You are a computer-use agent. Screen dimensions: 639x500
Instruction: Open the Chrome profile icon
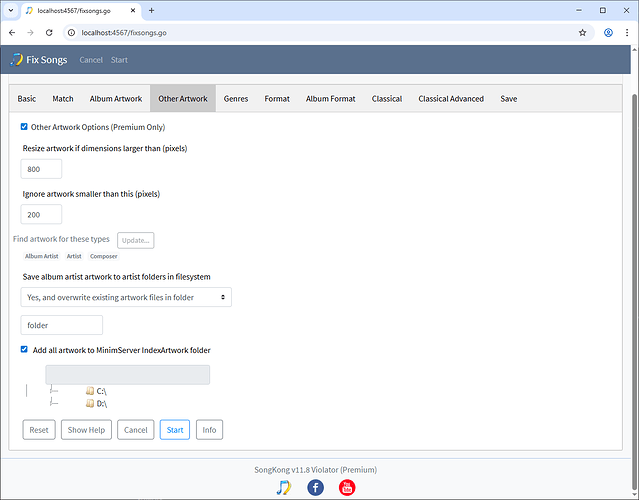608,33
